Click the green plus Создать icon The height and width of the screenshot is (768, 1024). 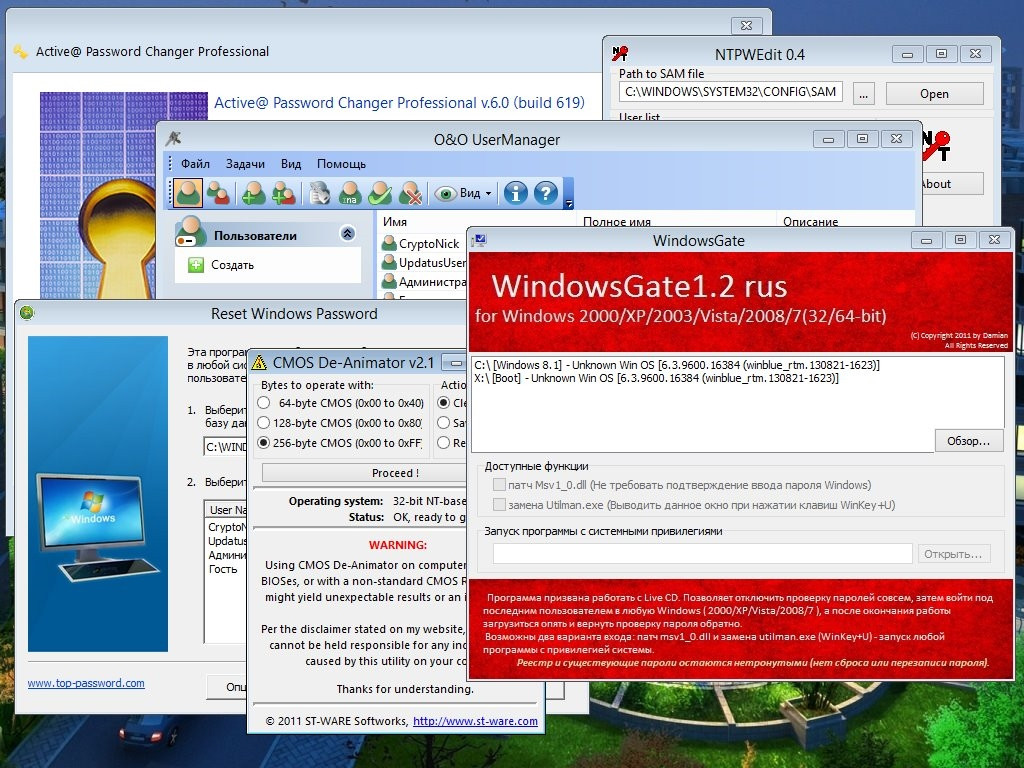(195, 264)
